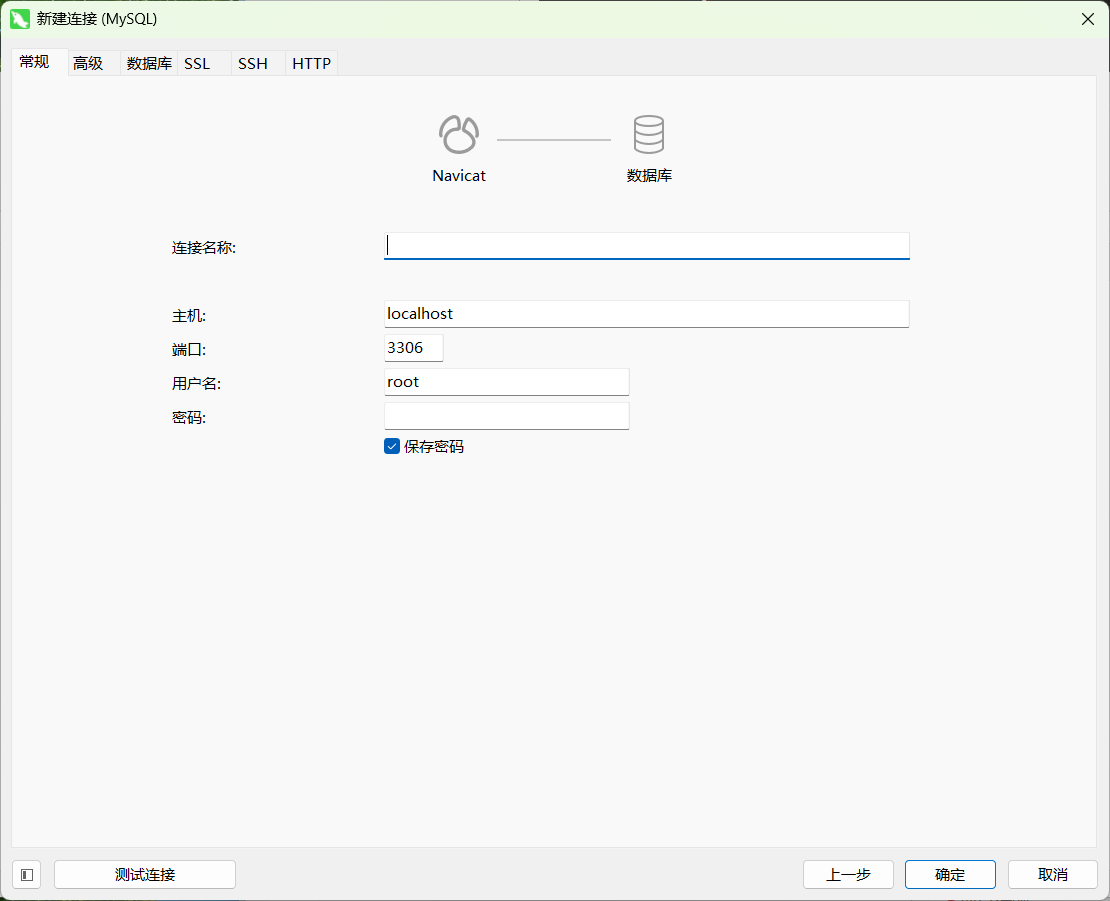Open the 数据库 tab
Viewport: 1110px width, 901px height.
[147, 62]
